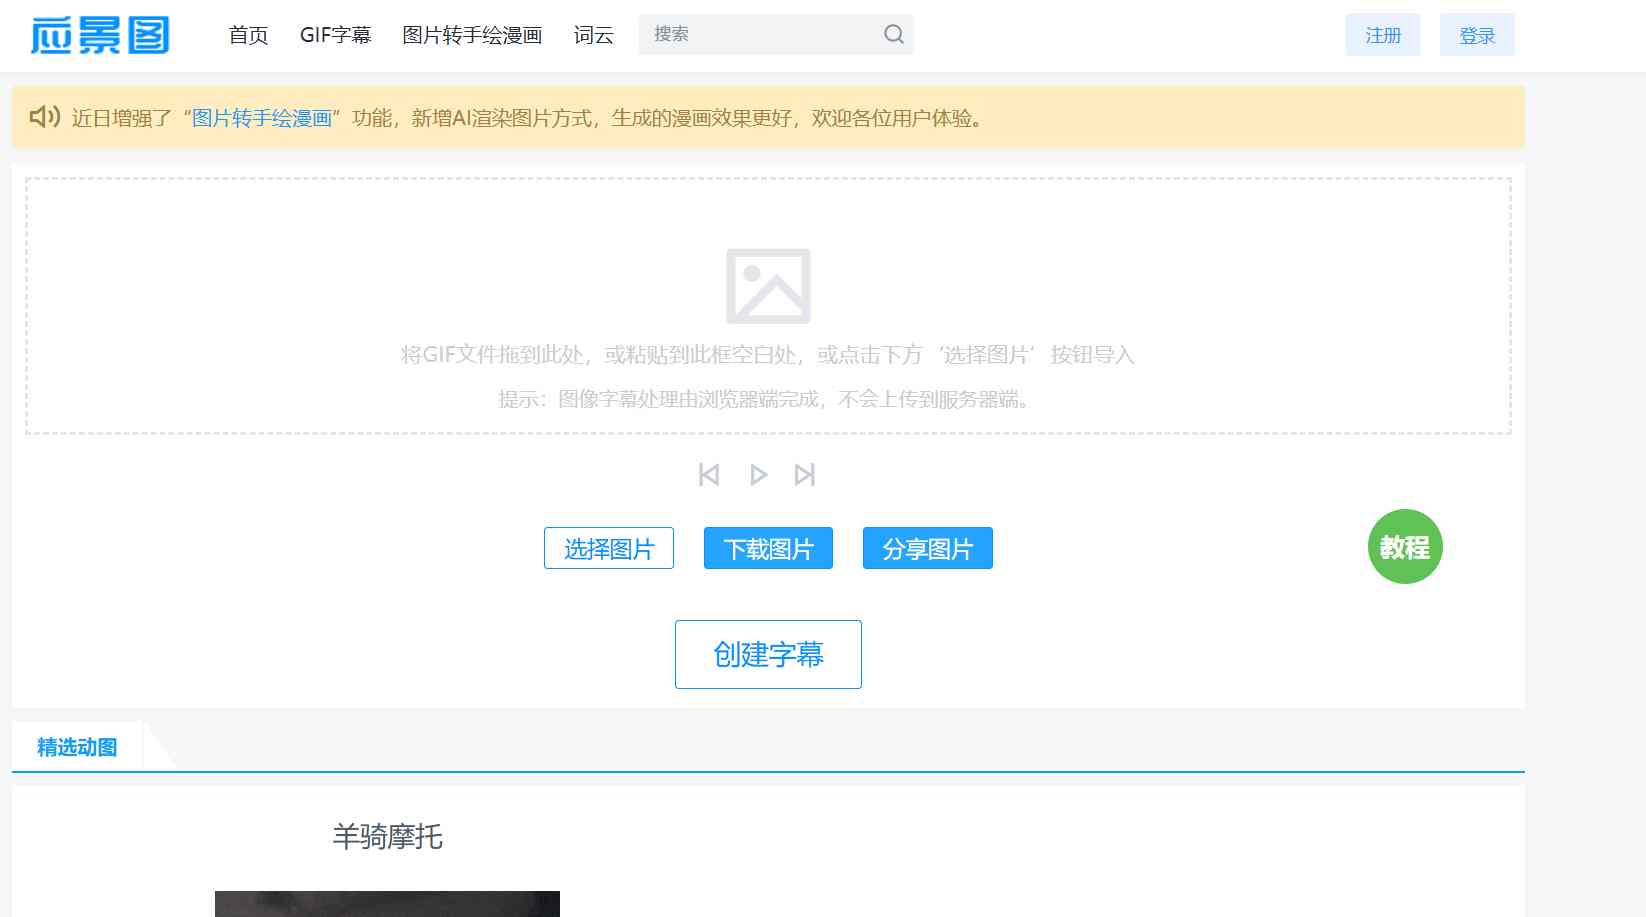Click the search magnifier icon
1646x917 pixels.
coord(891,33)
